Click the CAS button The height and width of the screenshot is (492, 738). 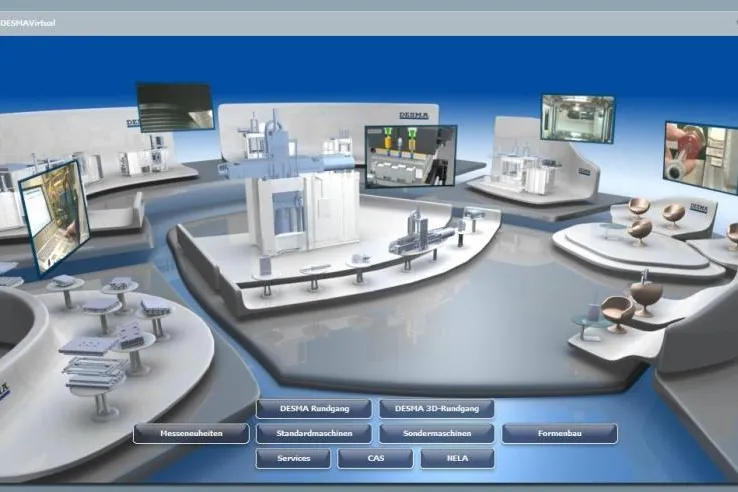click(x=376, y=458)
